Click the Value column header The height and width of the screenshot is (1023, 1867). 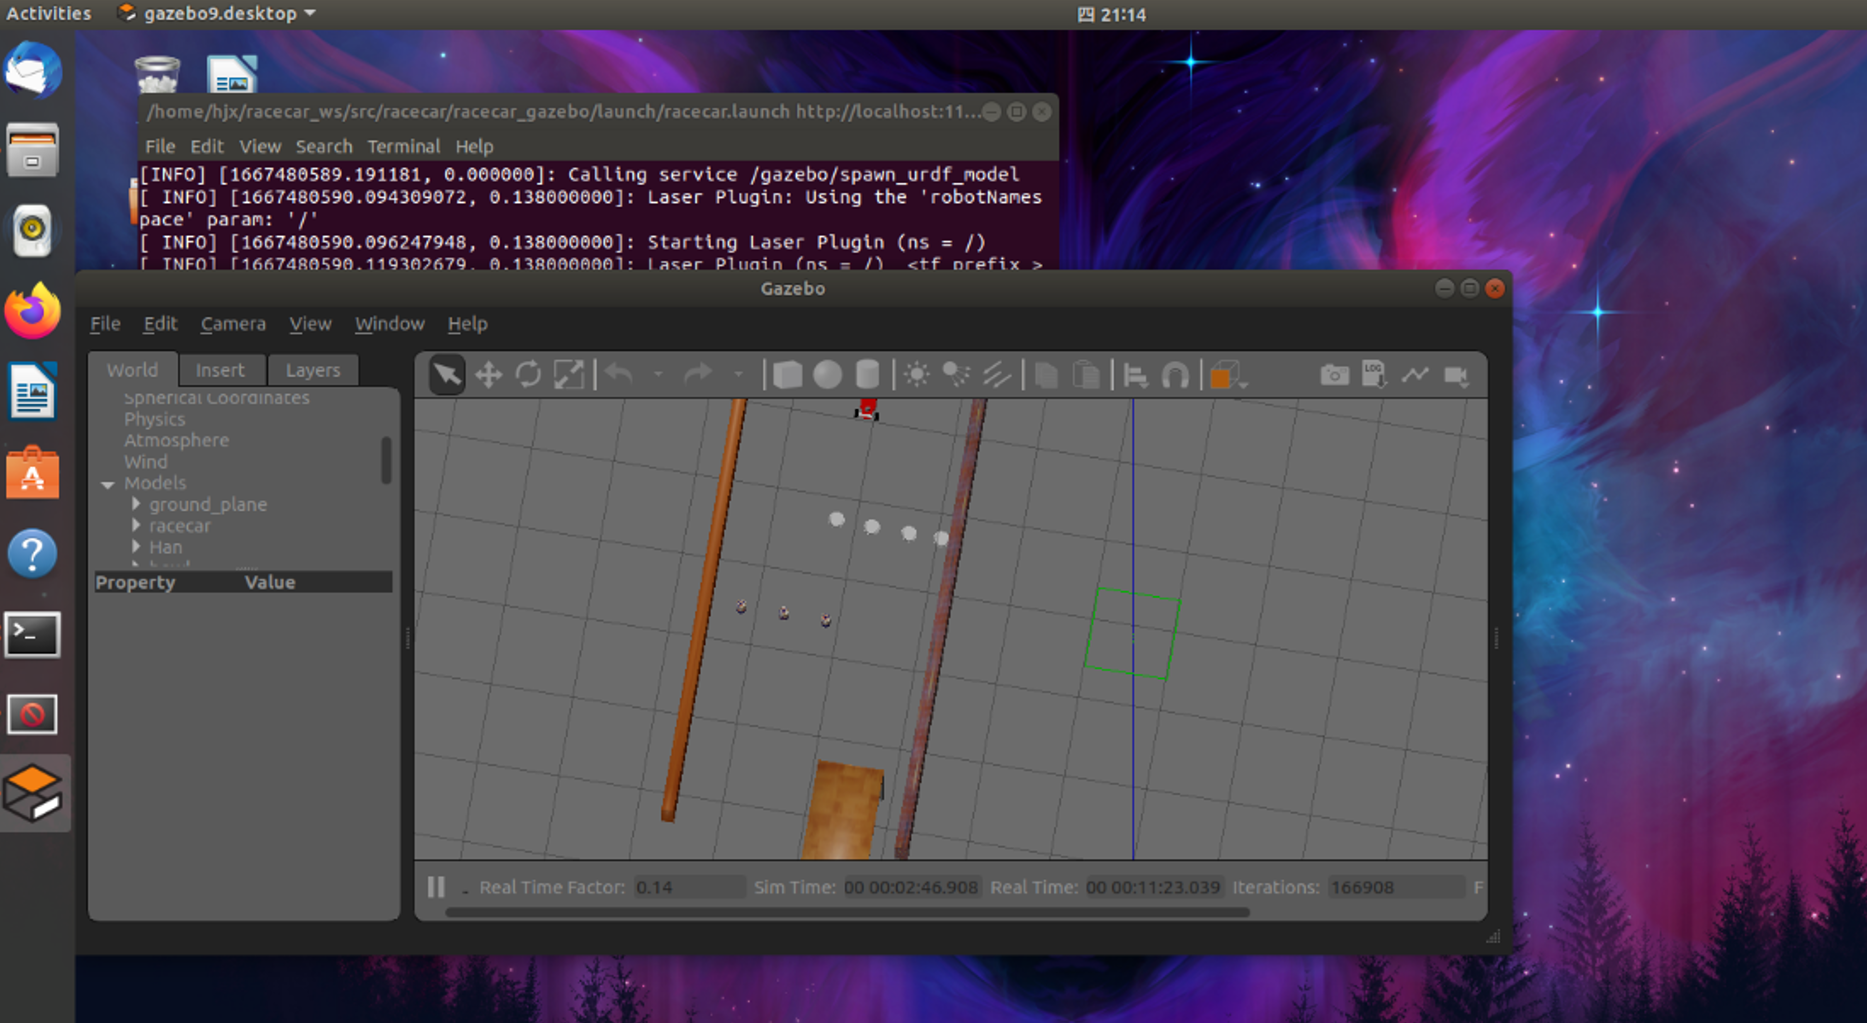(x=270, y=582)
